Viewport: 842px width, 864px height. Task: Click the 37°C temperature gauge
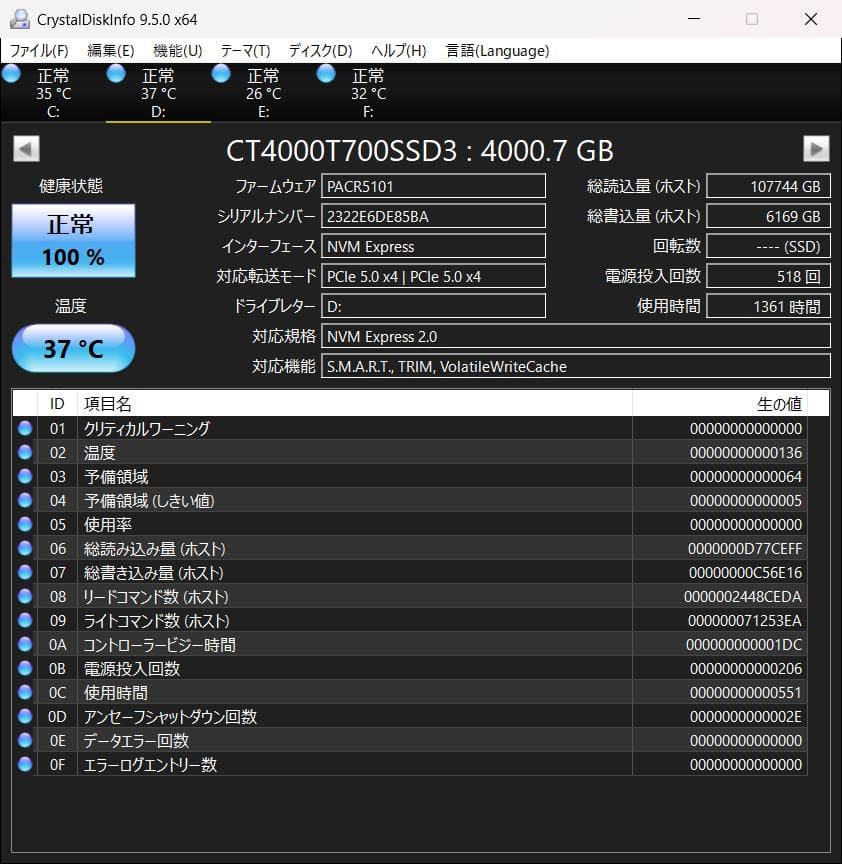point(72,348)
